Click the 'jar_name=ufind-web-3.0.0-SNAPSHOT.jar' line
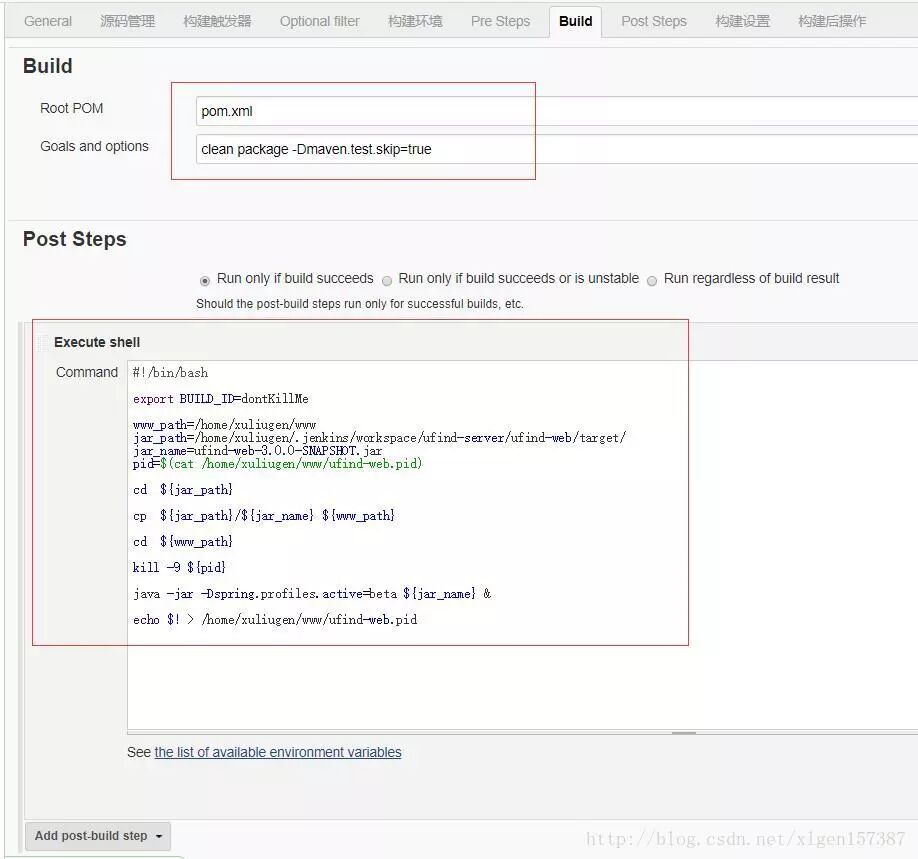 tap(258, 451)
